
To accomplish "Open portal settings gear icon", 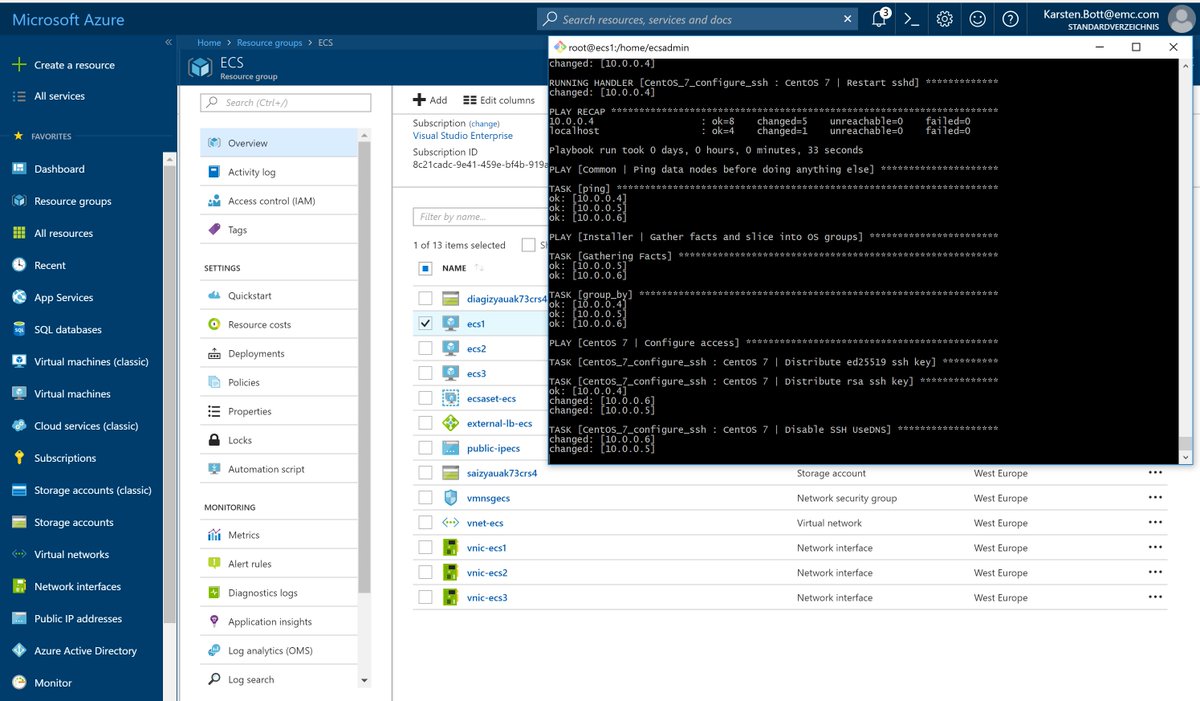I will 944,18.
